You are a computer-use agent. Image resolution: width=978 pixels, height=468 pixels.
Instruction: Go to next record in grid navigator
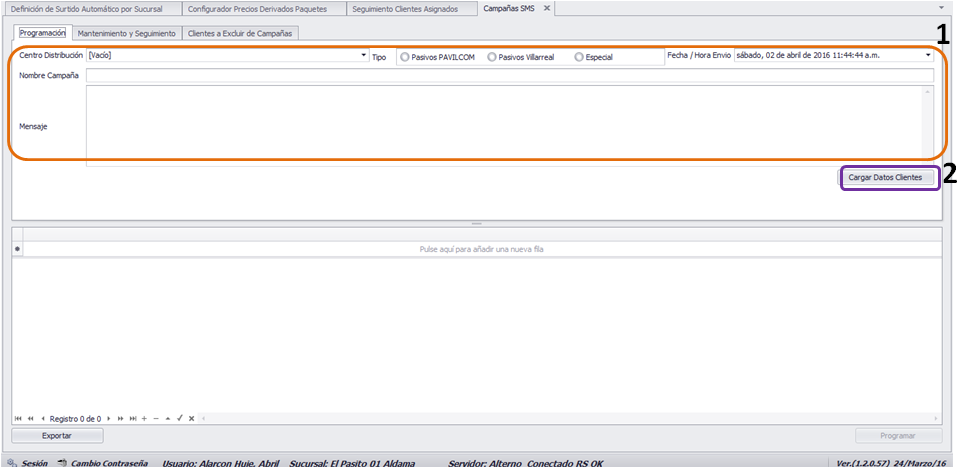point(109,419)
